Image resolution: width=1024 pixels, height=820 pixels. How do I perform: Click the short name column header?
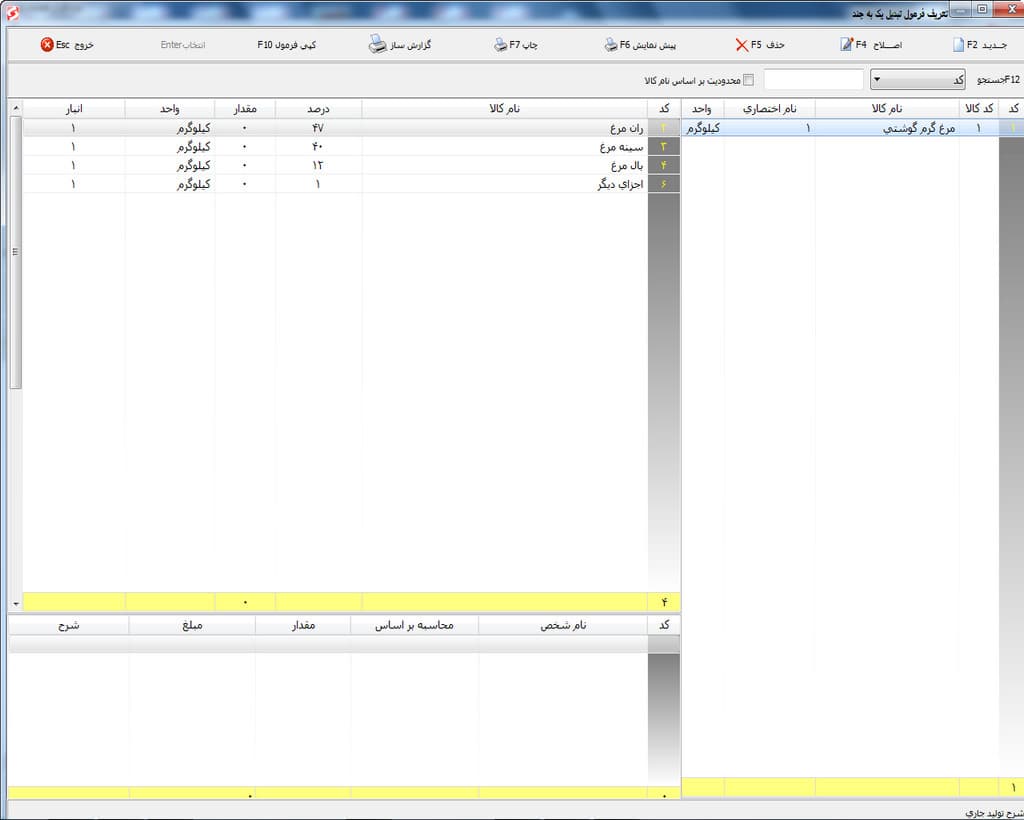[x=769, y=108]
